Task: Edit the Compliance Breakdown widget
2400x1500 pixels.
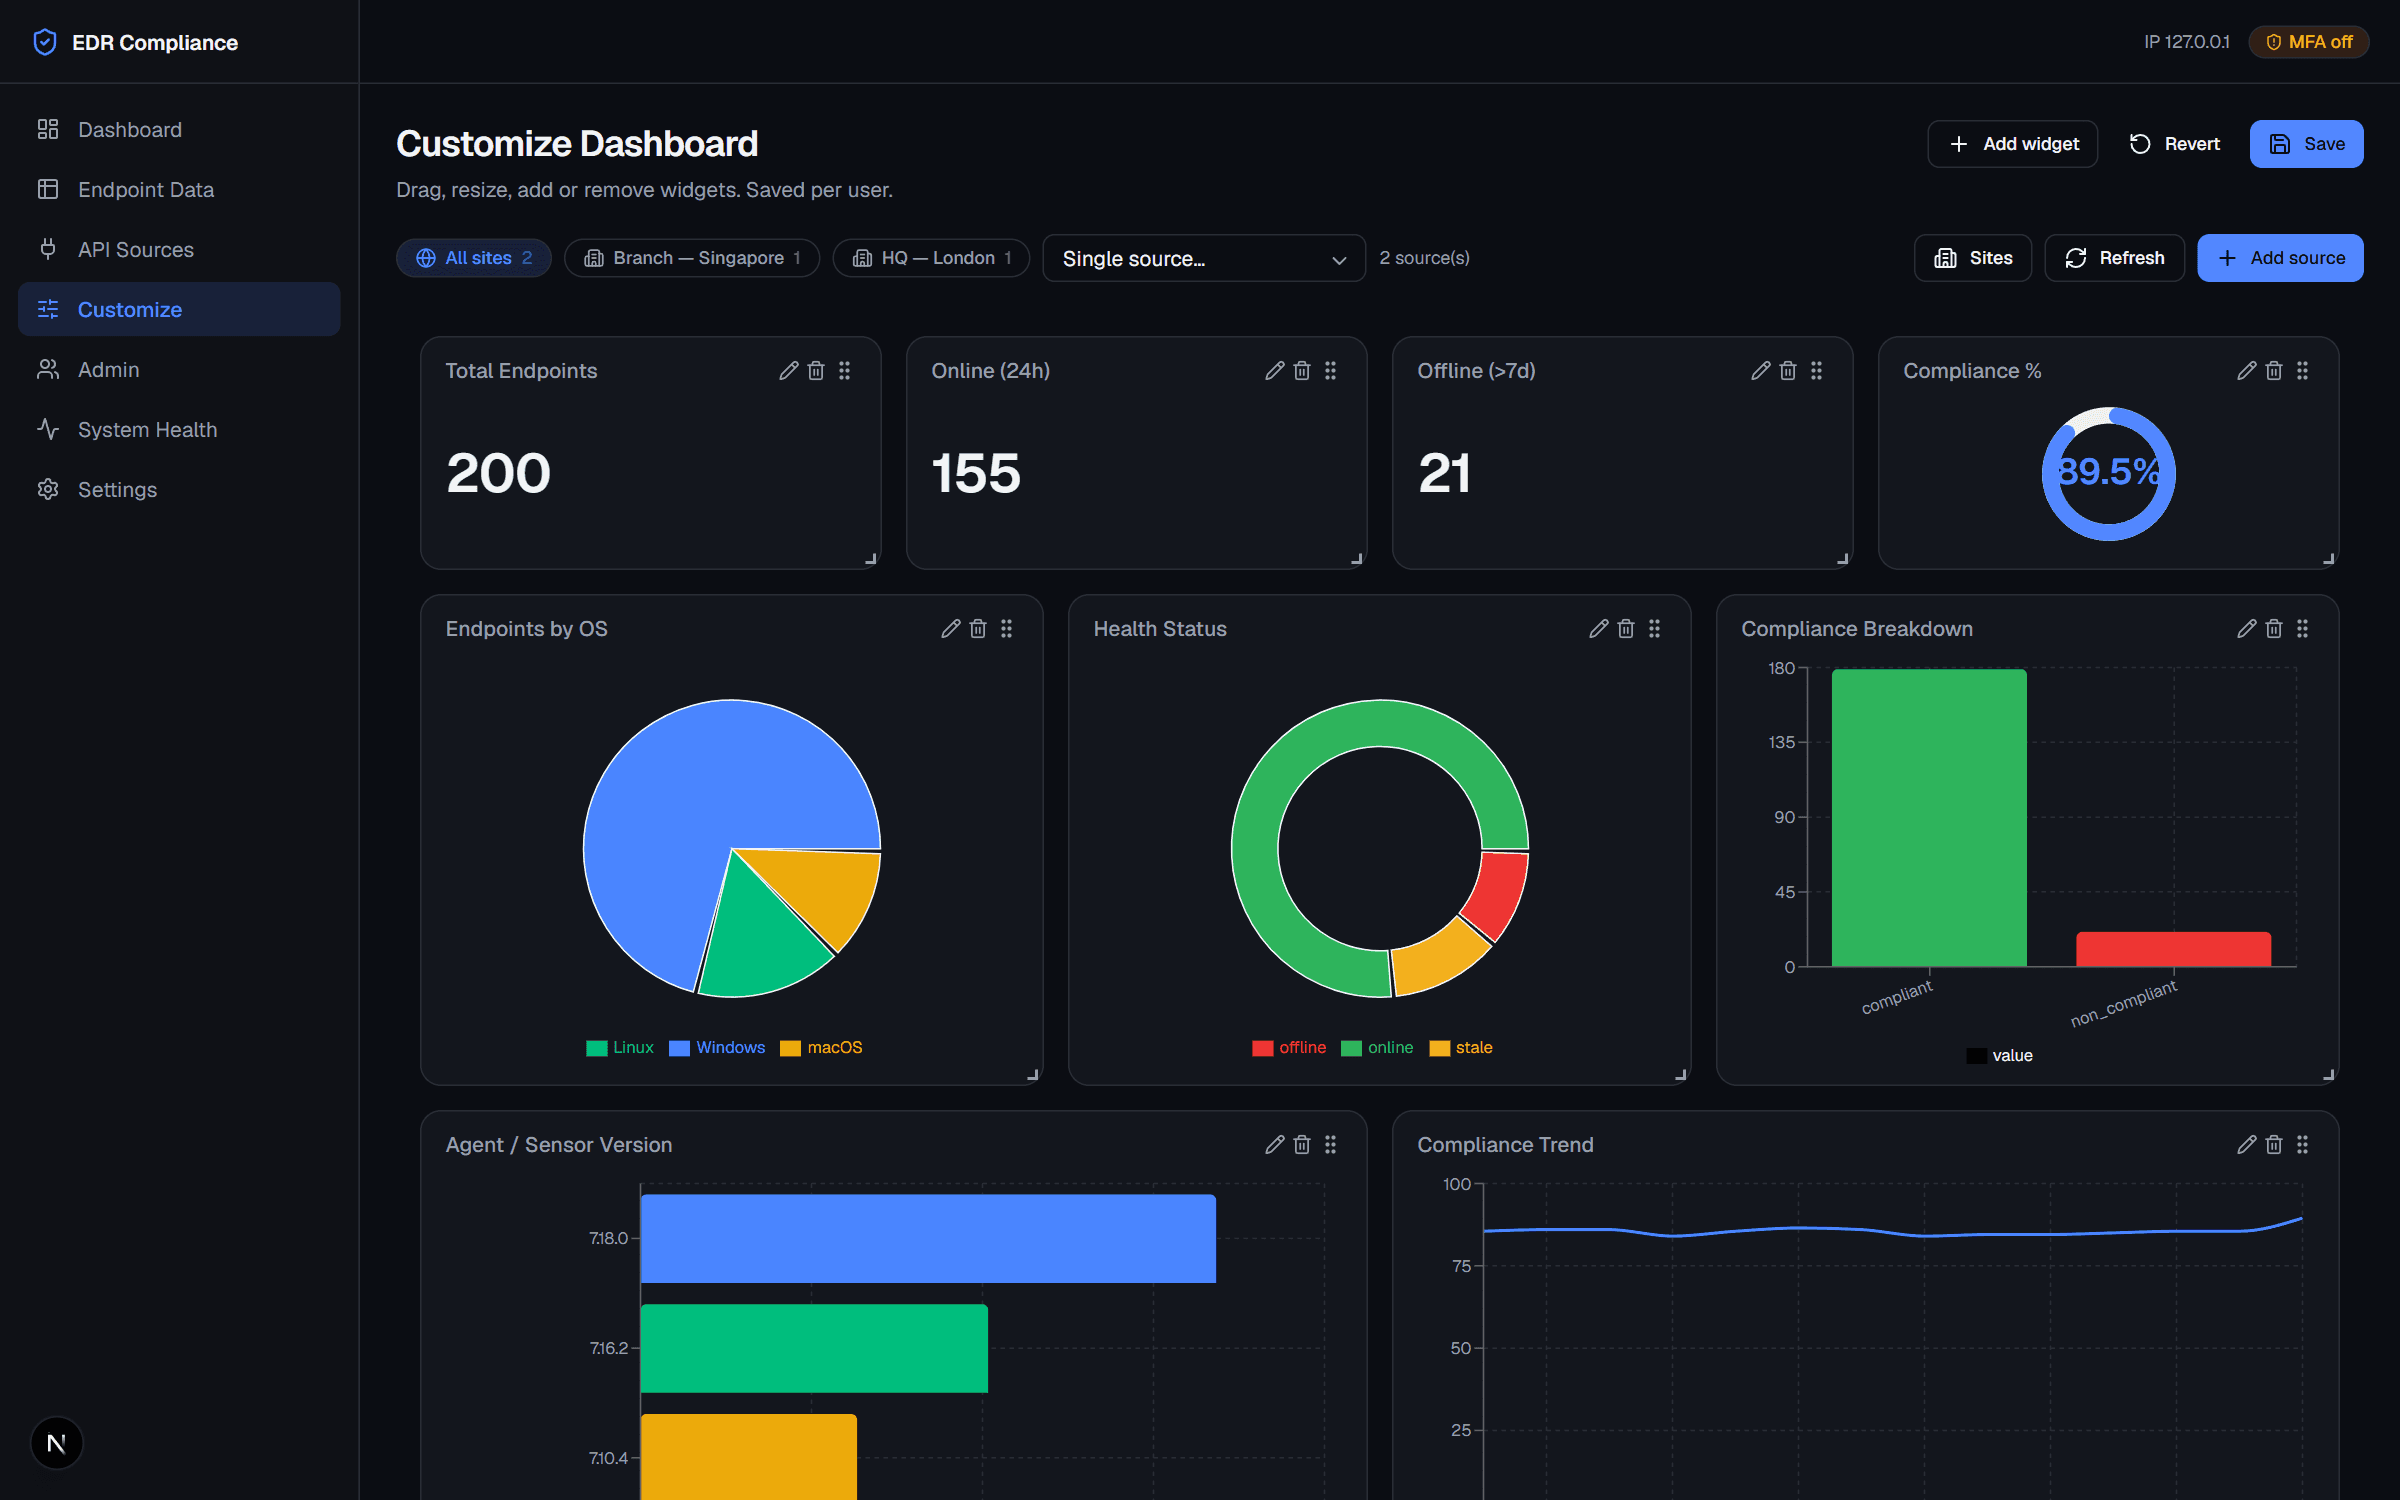Action: tap(2247, 629)
